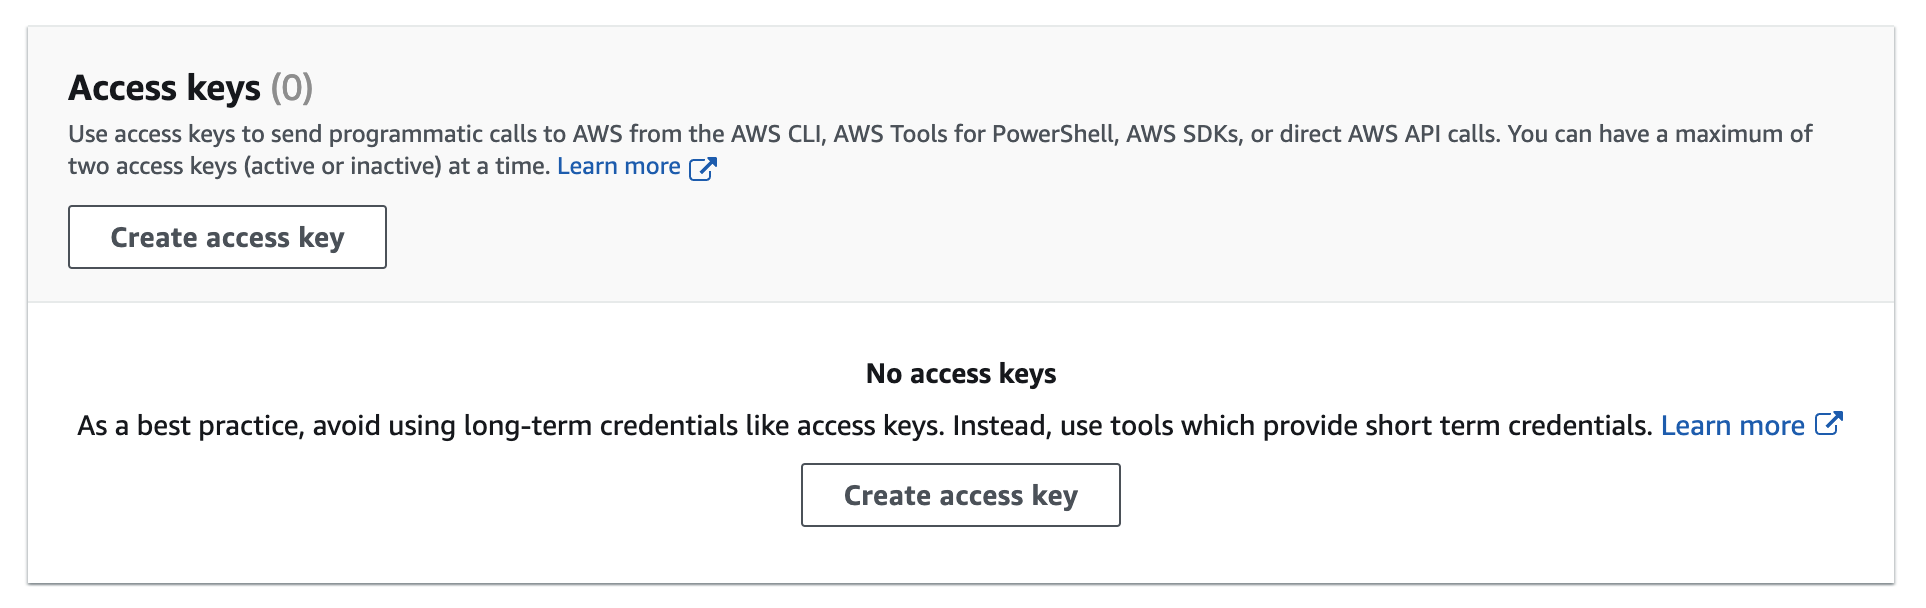
Task: Click the bold No access keys message
Action: tap(960, 374)
